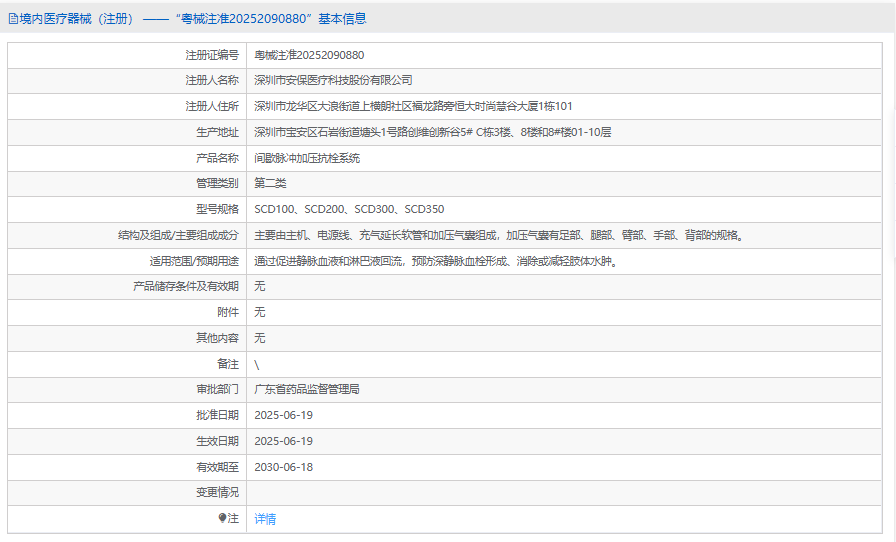Click the structure text starting 主要由主机
The width and height of the screenshot is (896, 542).
(x=501, y=235)
